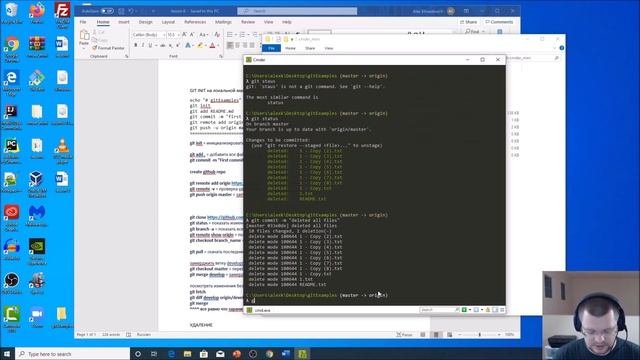
Task: Apply the red font color in Word
Action: (x=212, y=45)
